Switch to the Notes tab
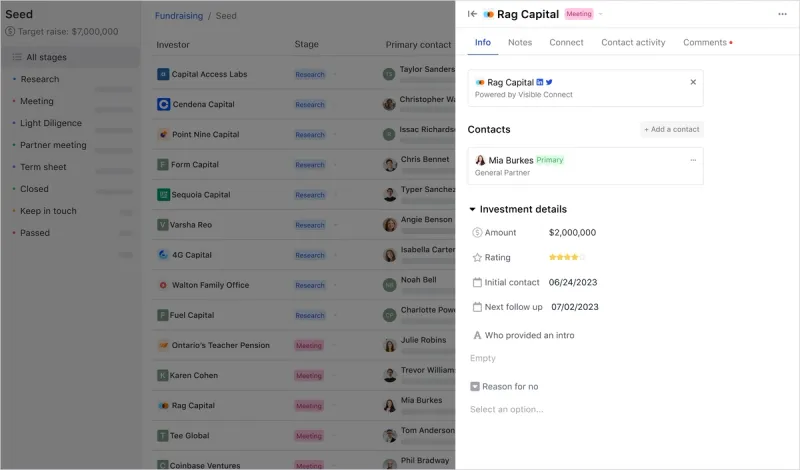 click(520, 42)
